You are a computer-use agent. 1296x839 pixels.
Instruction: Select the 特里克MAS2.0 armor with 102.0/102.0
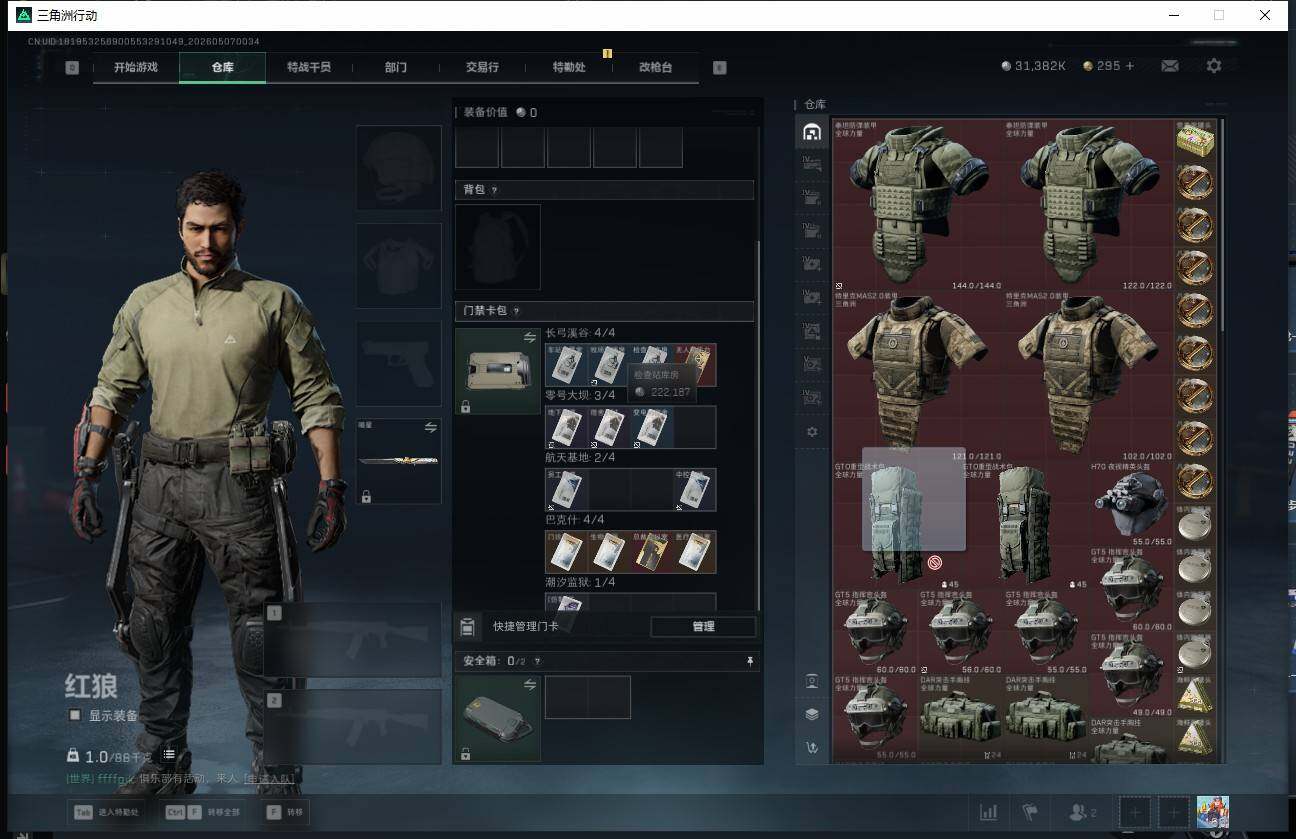click(x=1089, y=376)
